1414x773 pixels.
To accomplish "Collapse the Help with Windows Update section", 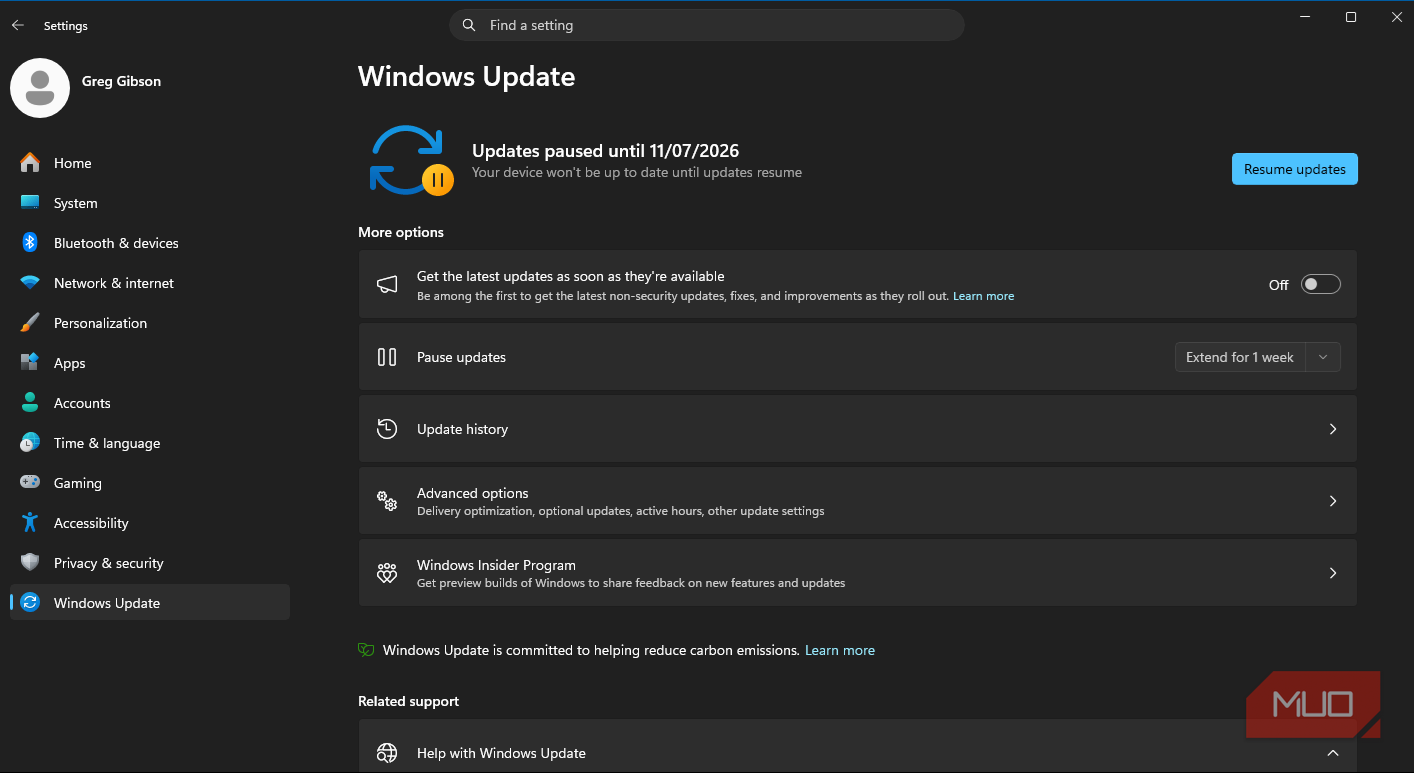I will [x=1333, y=753].
